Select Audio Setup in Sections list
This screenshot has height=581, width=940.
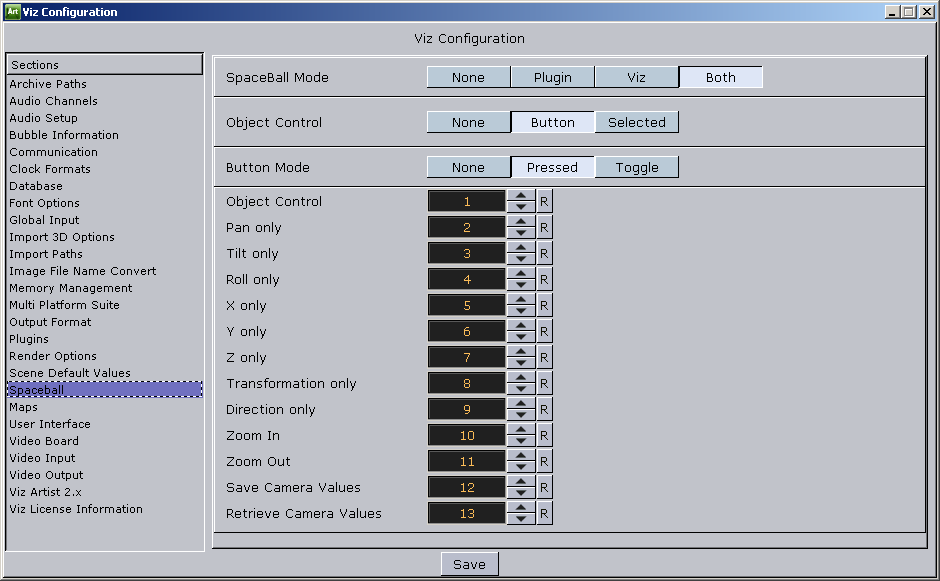pos(43,118)
